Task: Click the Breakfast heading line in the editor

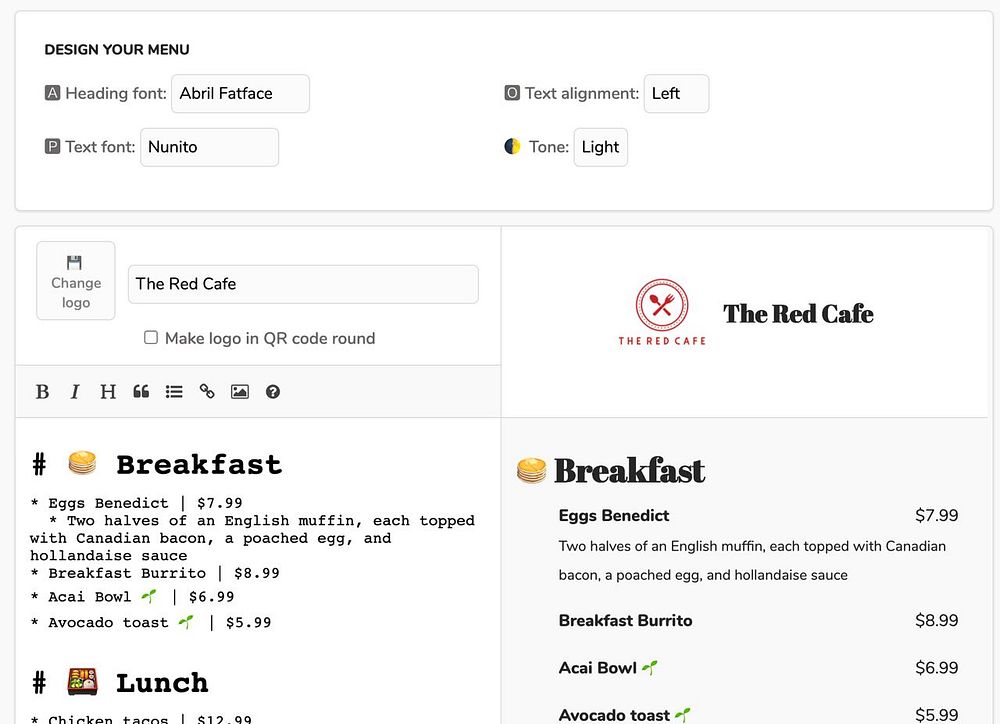Action: pyautogui.click(x=157, y=464)
